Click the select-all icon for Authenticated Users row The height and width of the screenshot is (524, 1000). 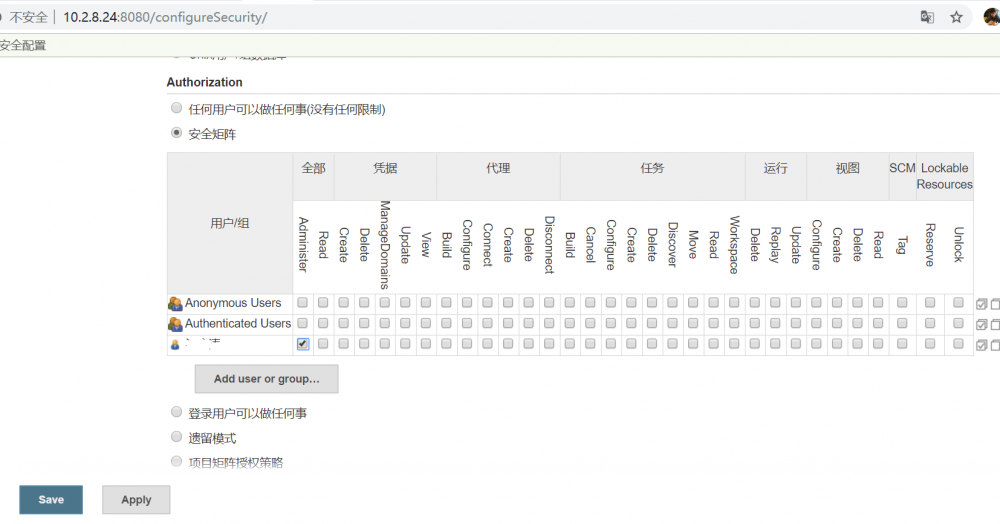[982, 324]
